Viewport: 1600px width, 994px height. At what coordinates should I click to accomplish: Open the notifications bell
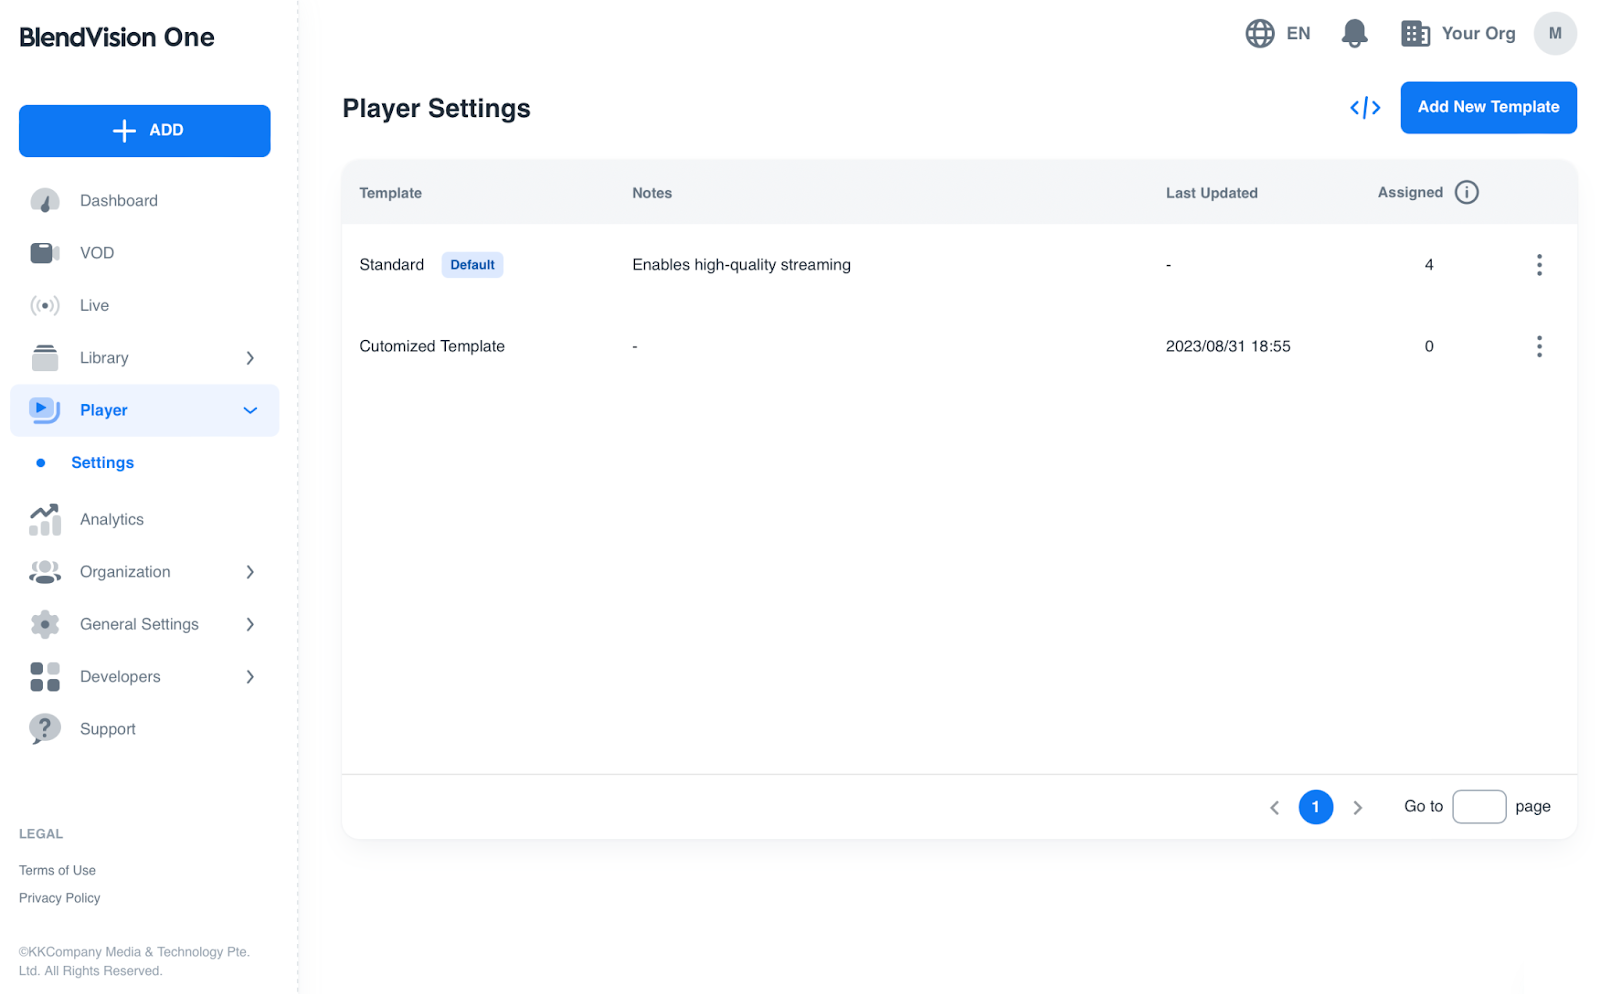pyautogui.click(x=1354, y=34)
